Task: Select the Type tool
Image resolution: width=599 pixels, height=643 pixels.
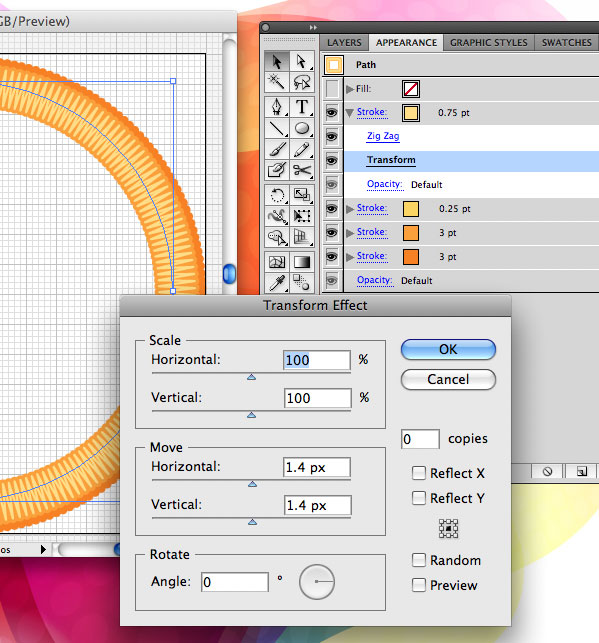Action: tap(302, 107)
